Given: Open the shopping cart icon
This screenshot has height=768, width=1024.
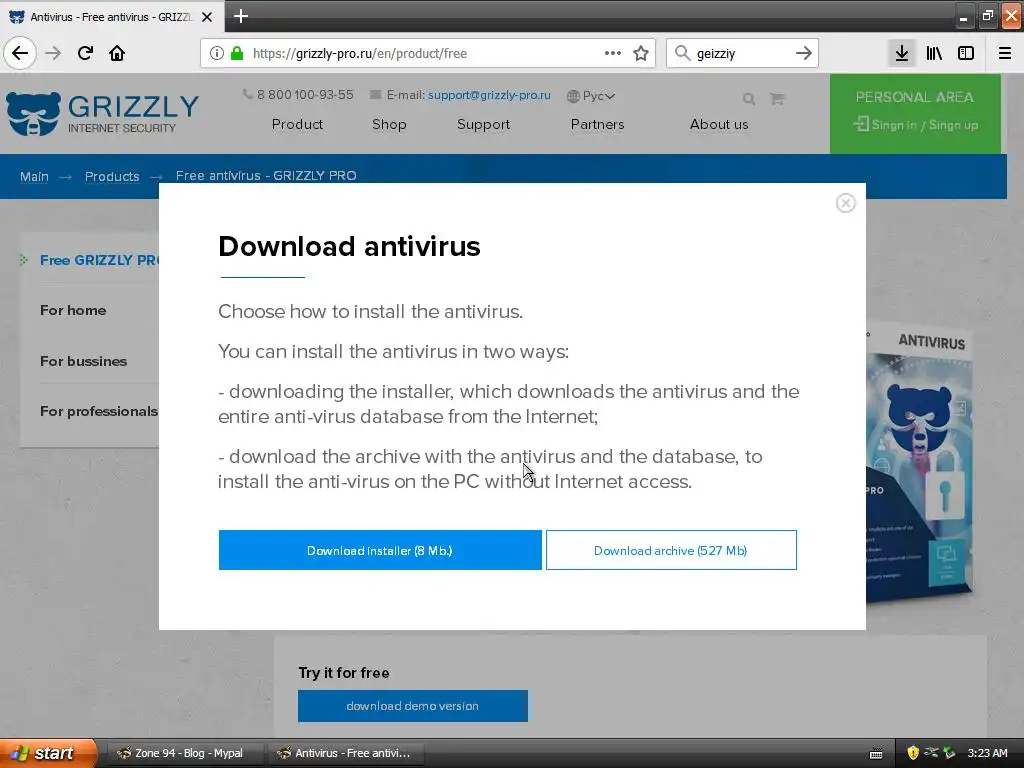Looking at the screenshot, I should pyautogui.click(x=777, y=99).
